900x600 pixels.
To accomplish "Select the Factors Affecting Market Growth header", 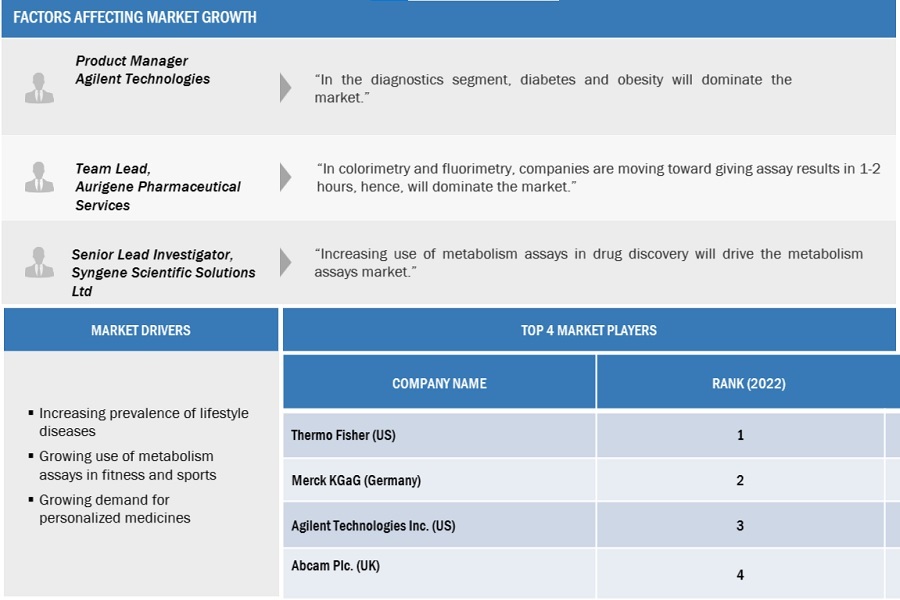I will [135, 17].
